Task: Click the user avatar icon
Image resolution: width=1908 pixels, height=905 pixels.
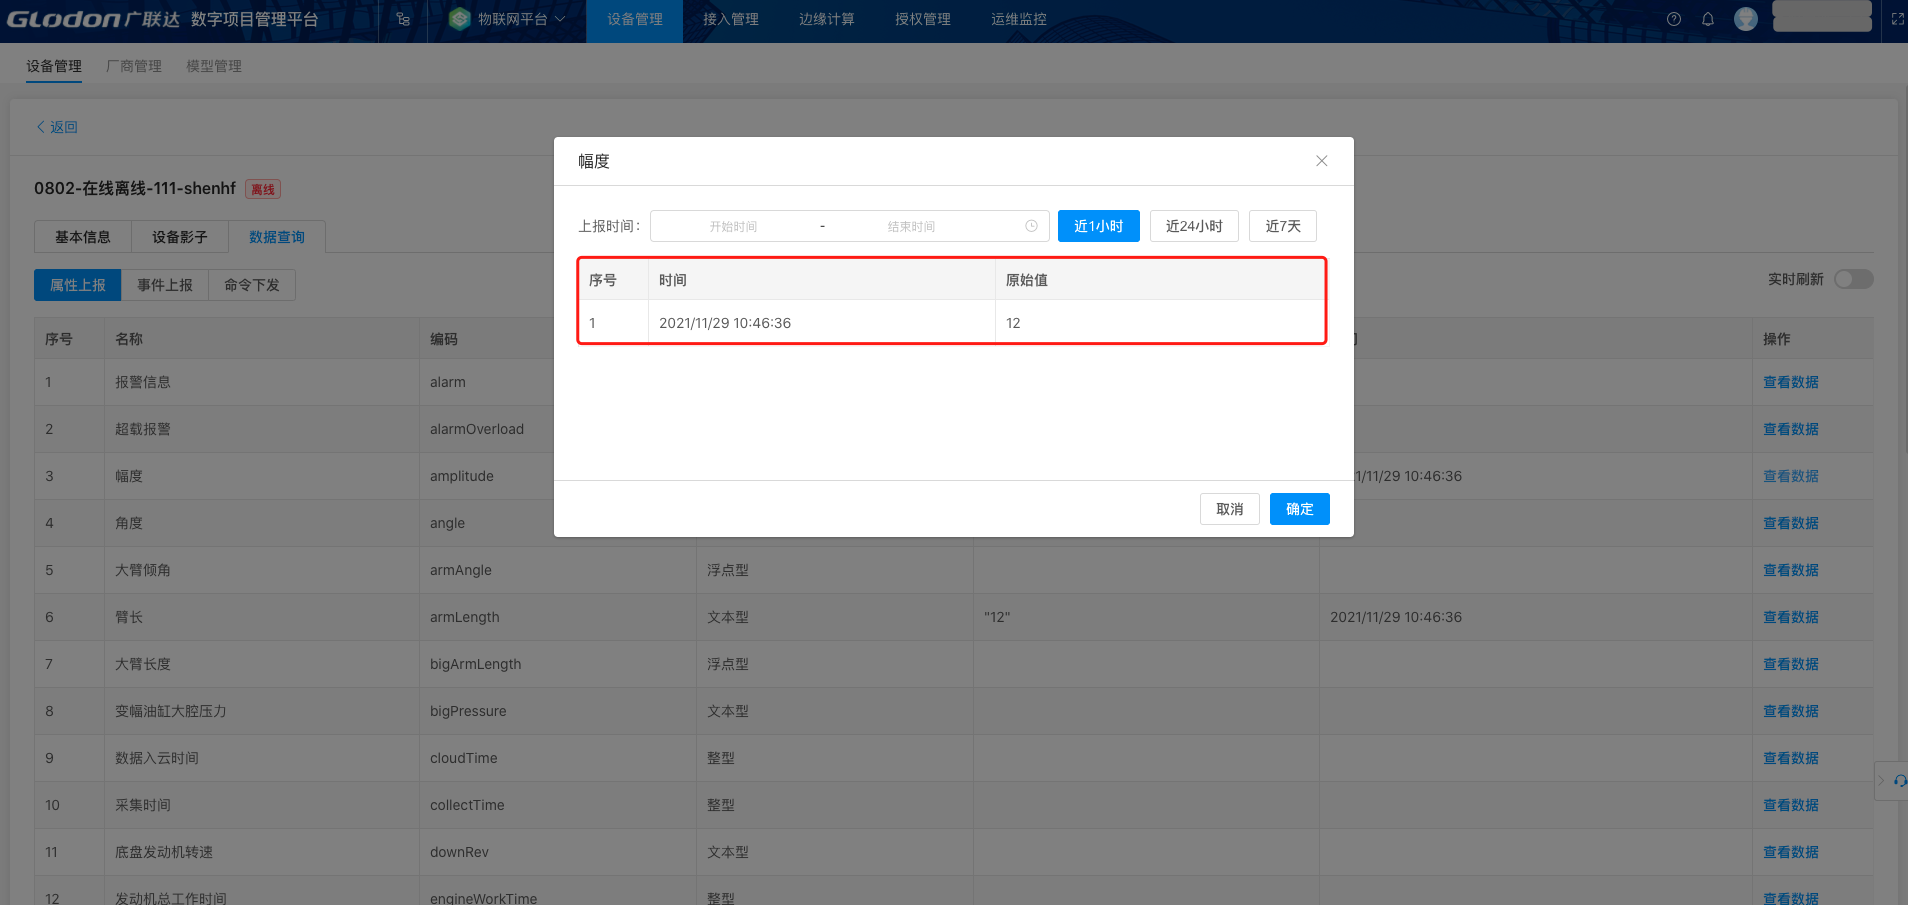Action: click(x=1746, y=19)
